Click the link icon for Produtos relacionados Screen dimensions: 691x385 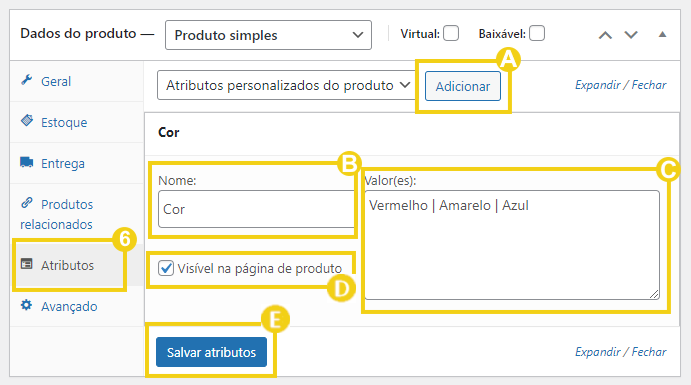26,203
